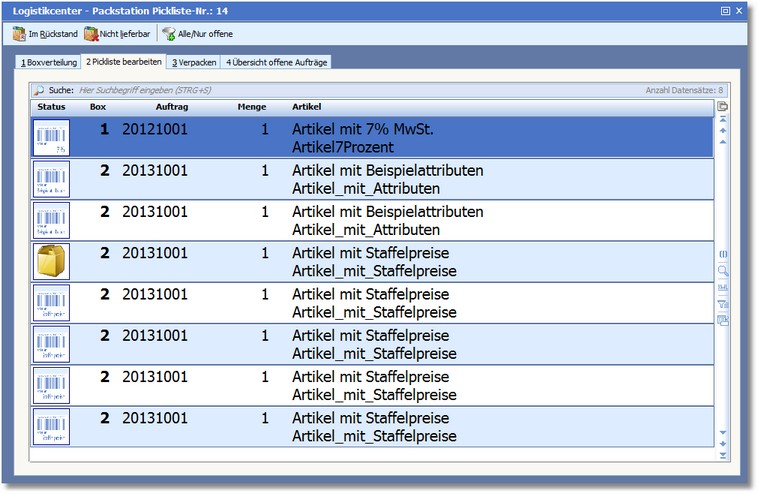Click the yellow package status icon
The image size is (758, 494).
(x=51, y=261)
